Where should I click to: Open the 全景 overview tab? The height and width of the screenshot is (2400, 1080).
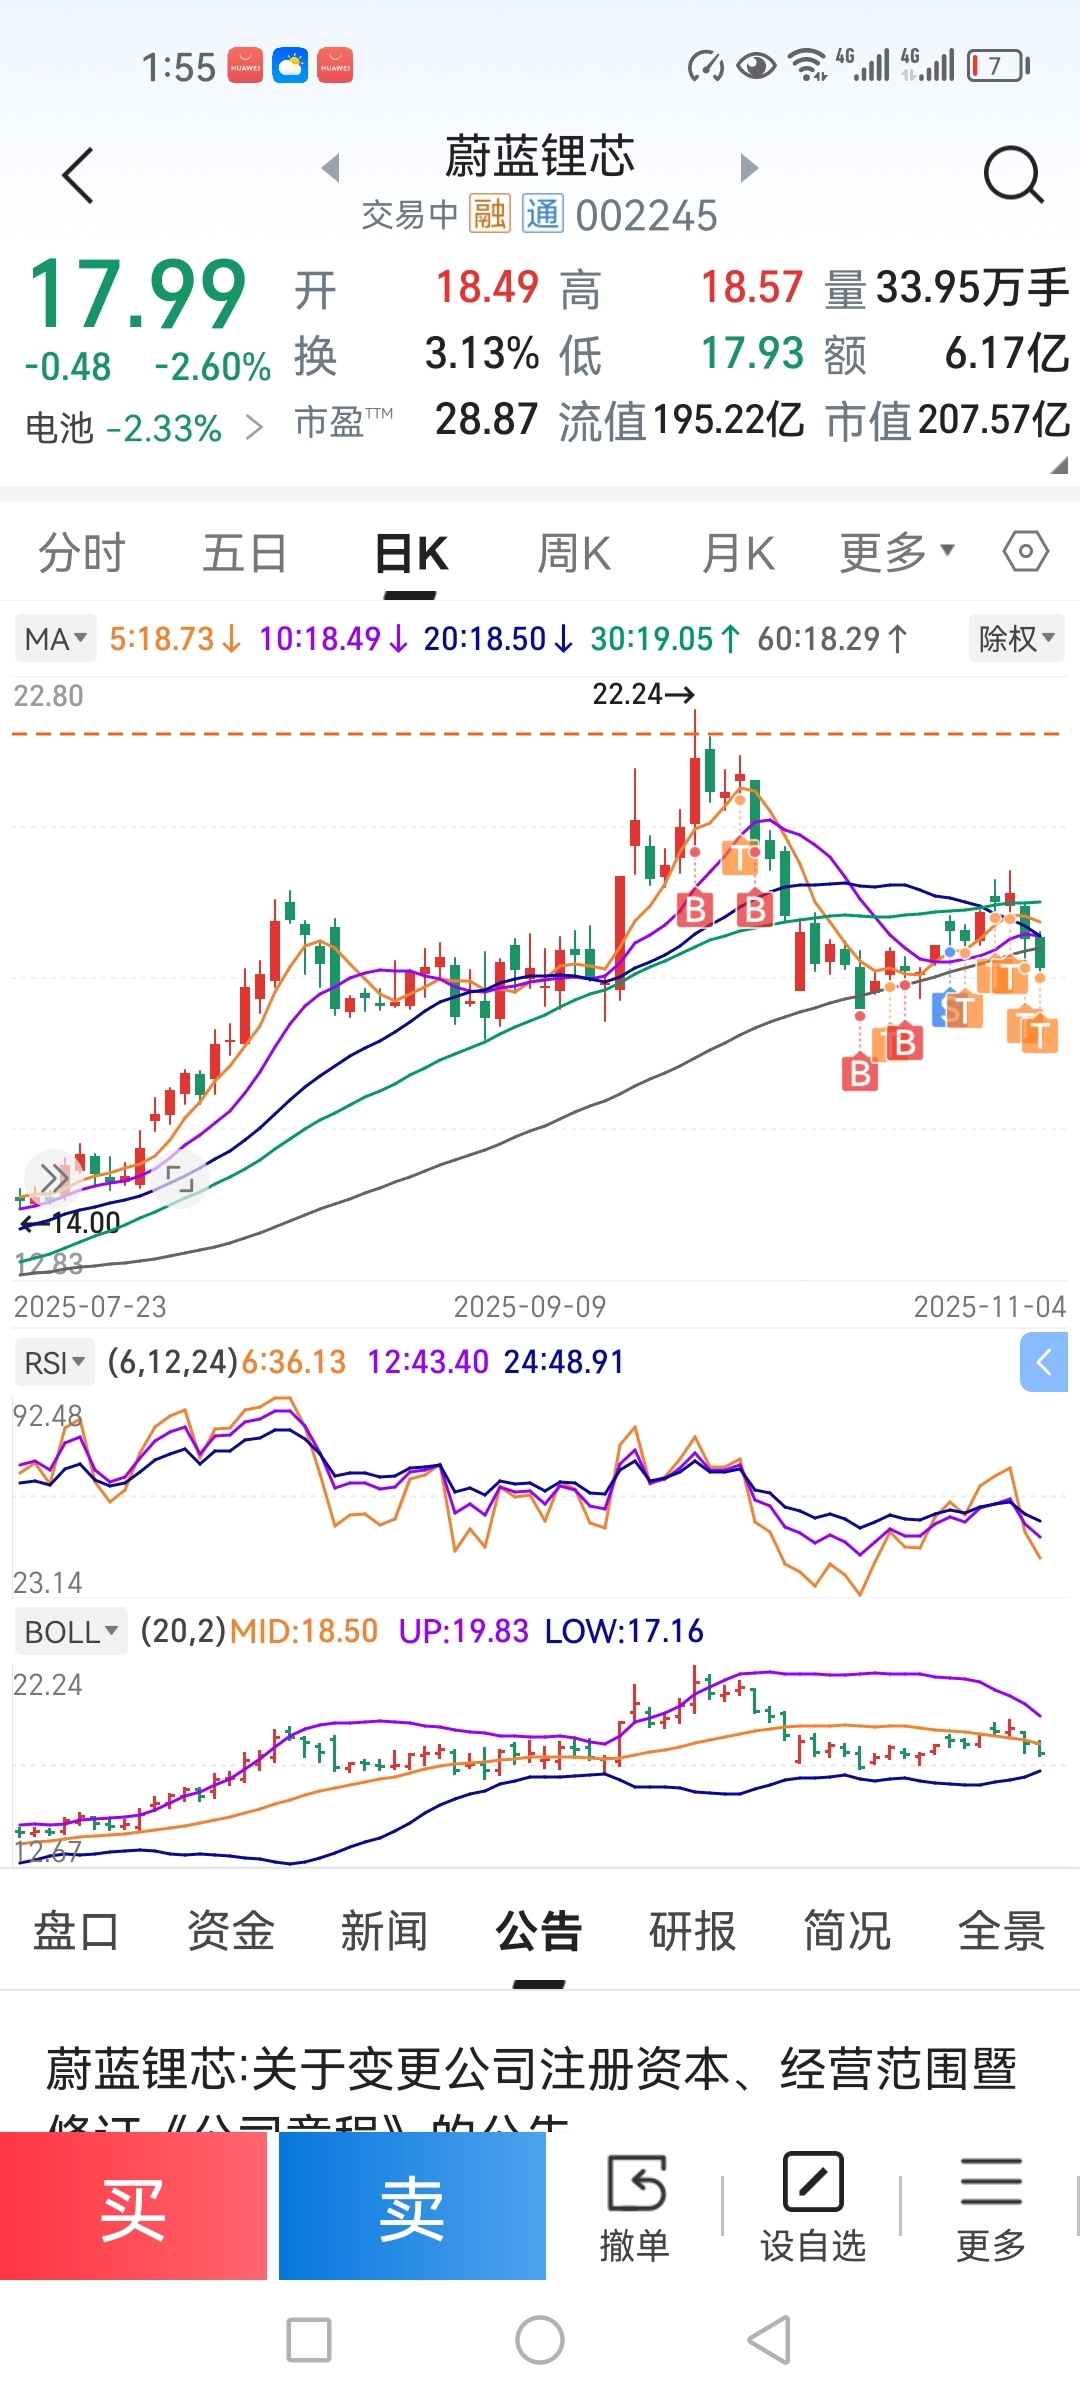click(1001, 1931)
